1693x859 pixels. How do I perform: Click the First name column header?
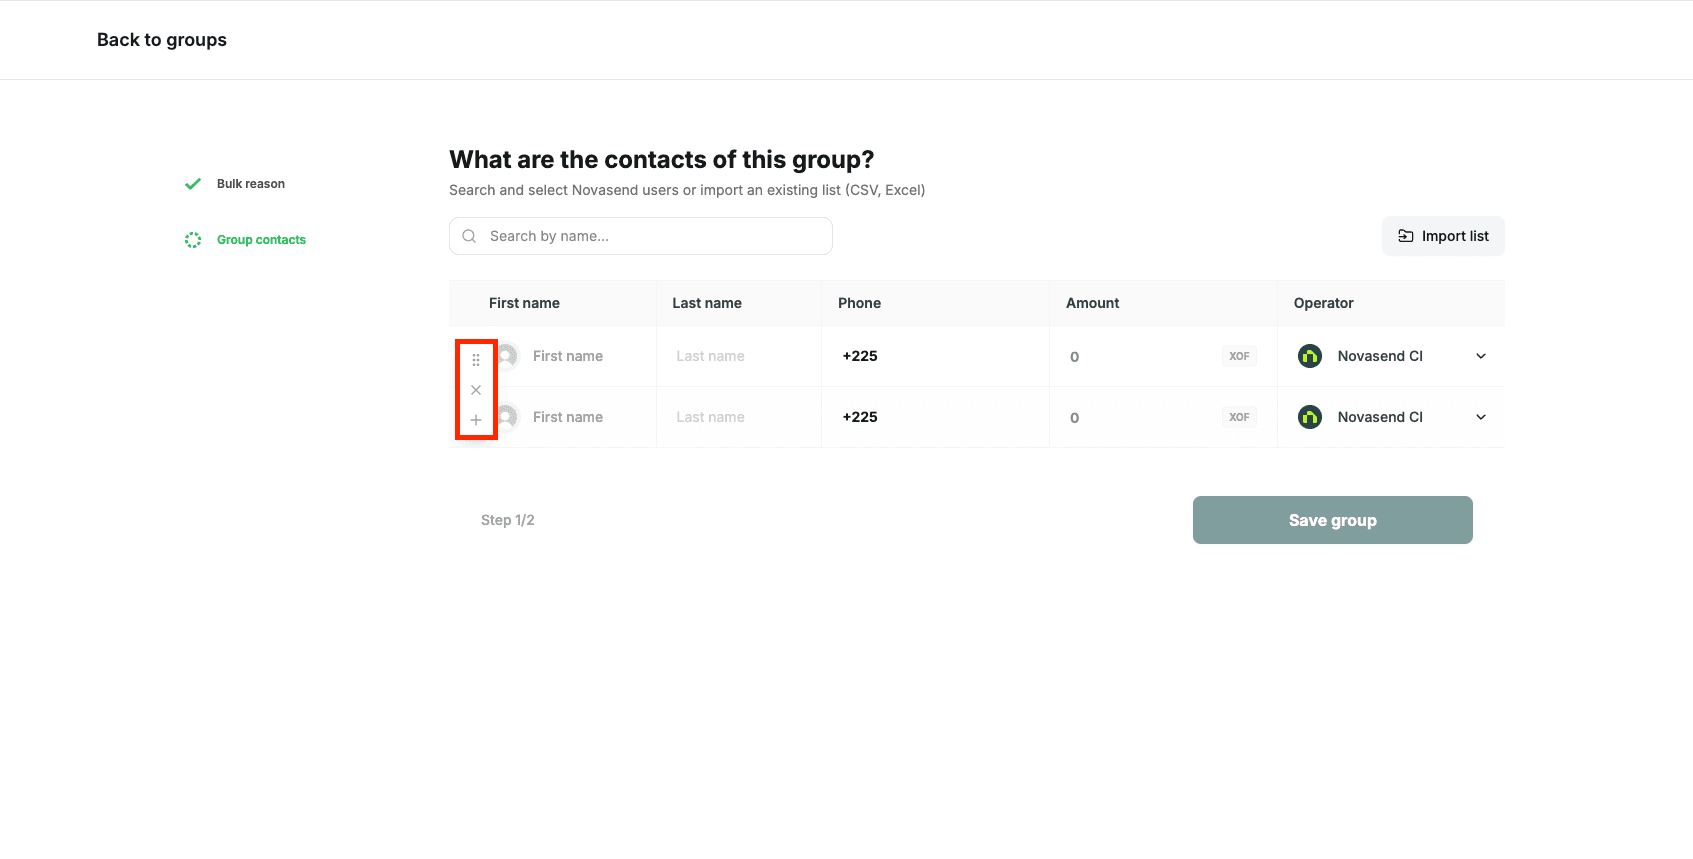coord(524,303)
